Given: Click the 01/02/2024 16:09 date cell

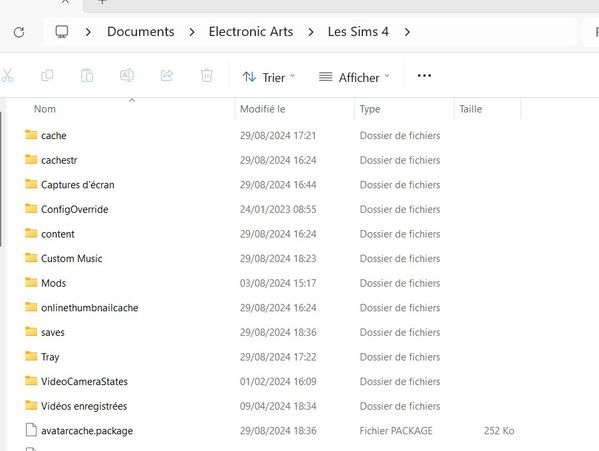Looking at the screenshot, I should (x=278, y=381).
